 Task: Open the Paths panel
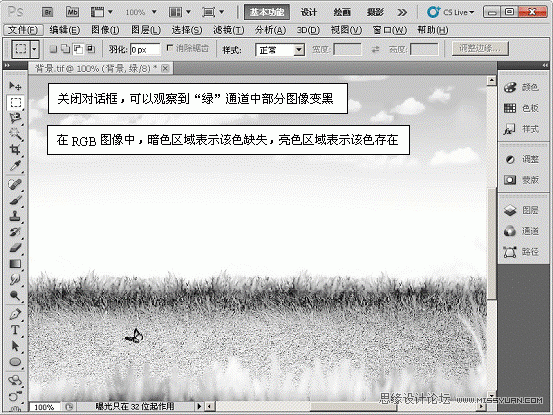coord(522,252)
